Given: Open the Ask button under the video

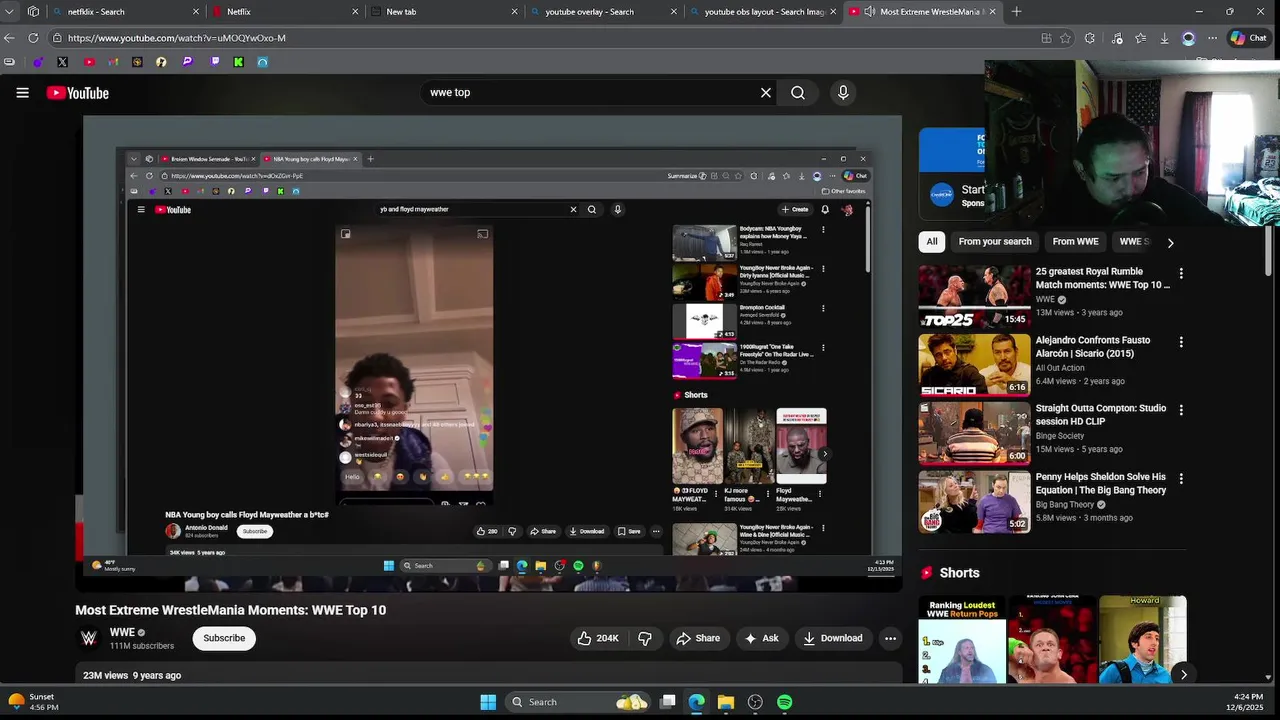Looking at the screenshot, I should (762, 638).
